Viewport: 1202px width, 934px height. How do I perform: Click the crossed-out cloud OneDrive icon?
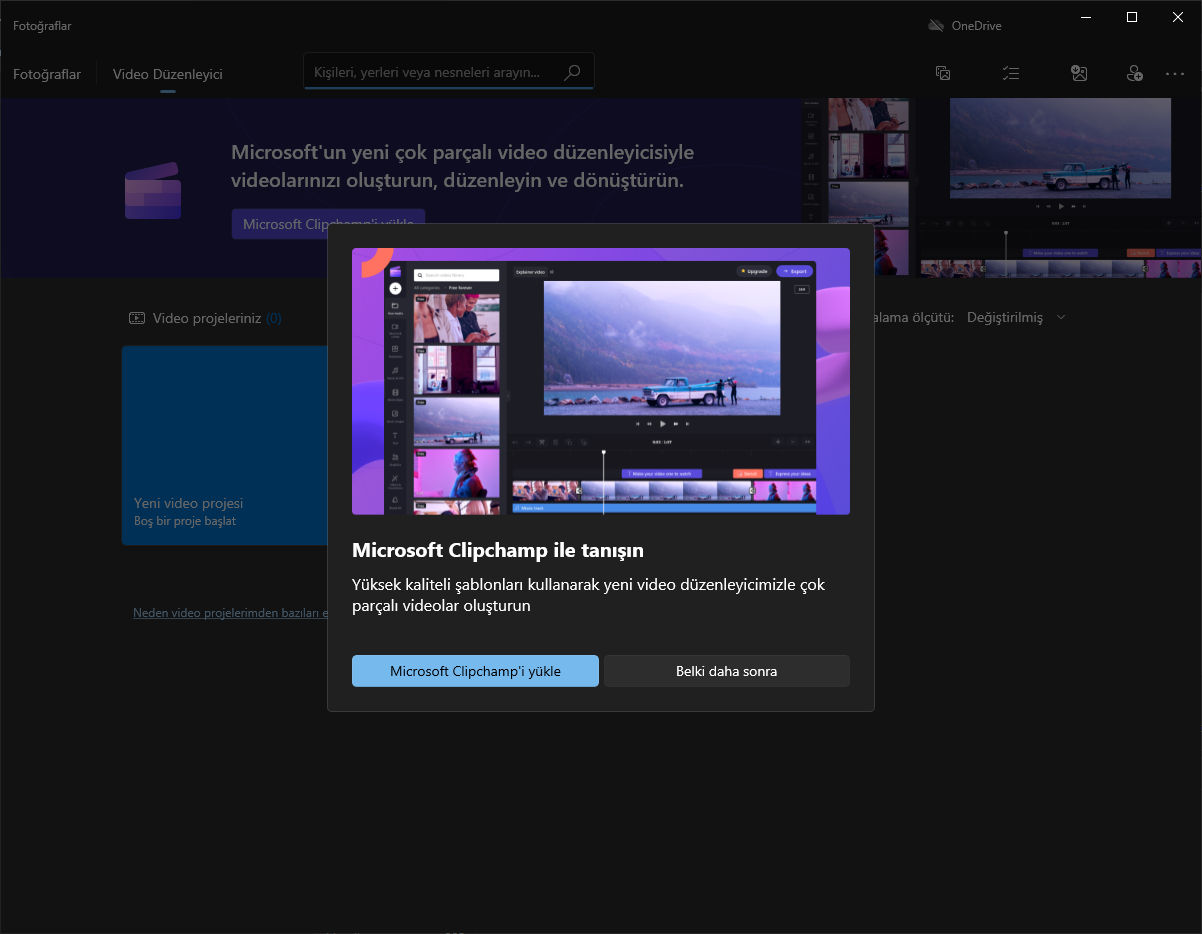coord(936,25)
